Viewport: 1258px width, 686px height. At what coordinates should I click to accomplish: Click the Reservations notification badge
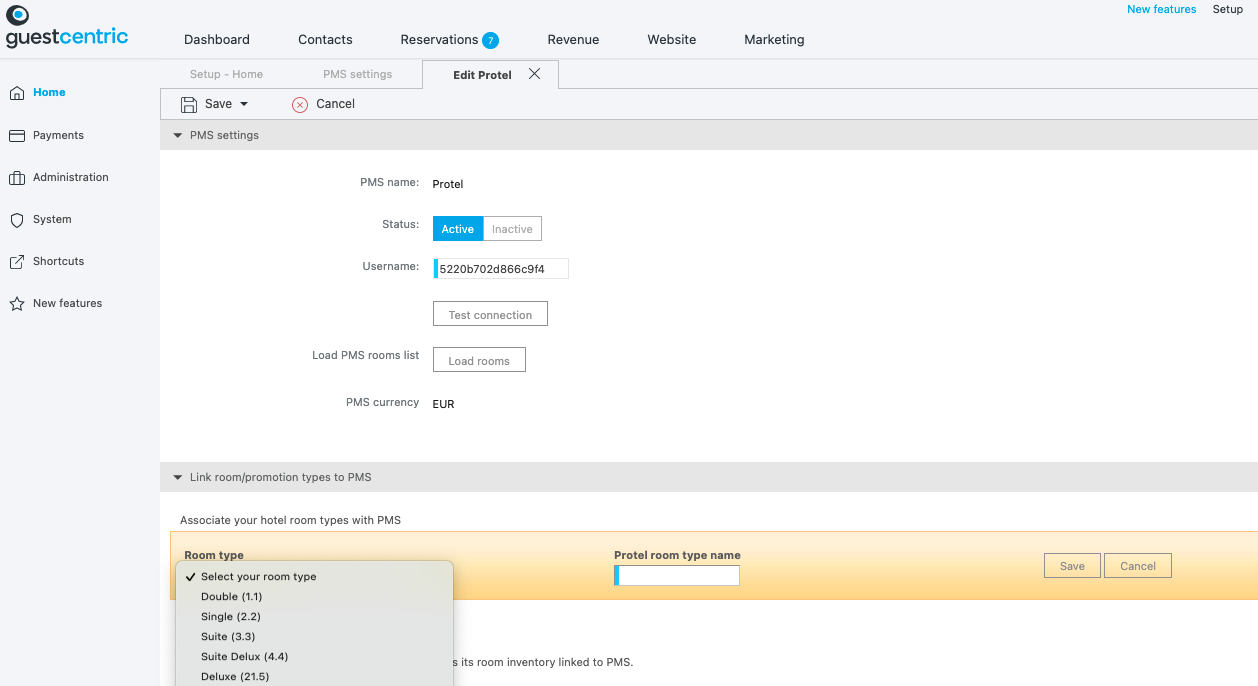[x=490, y=40]
